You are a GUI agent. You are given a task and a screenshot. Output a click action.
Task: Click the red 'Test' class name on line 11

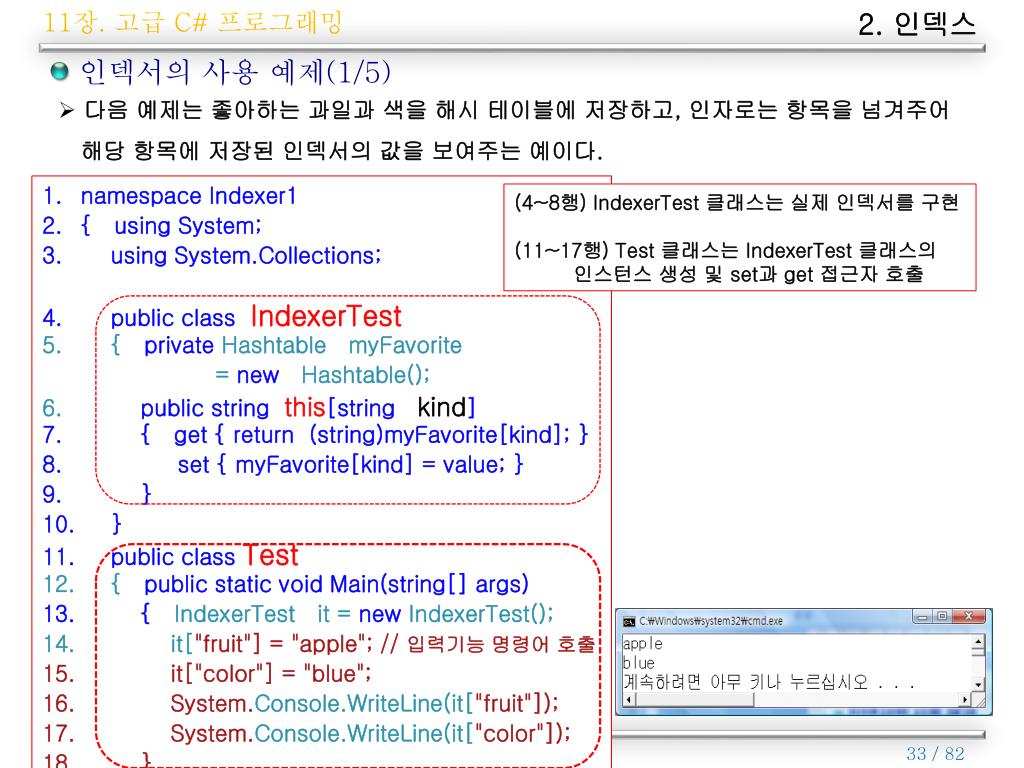pyautogui.click(x=270, y=556)
